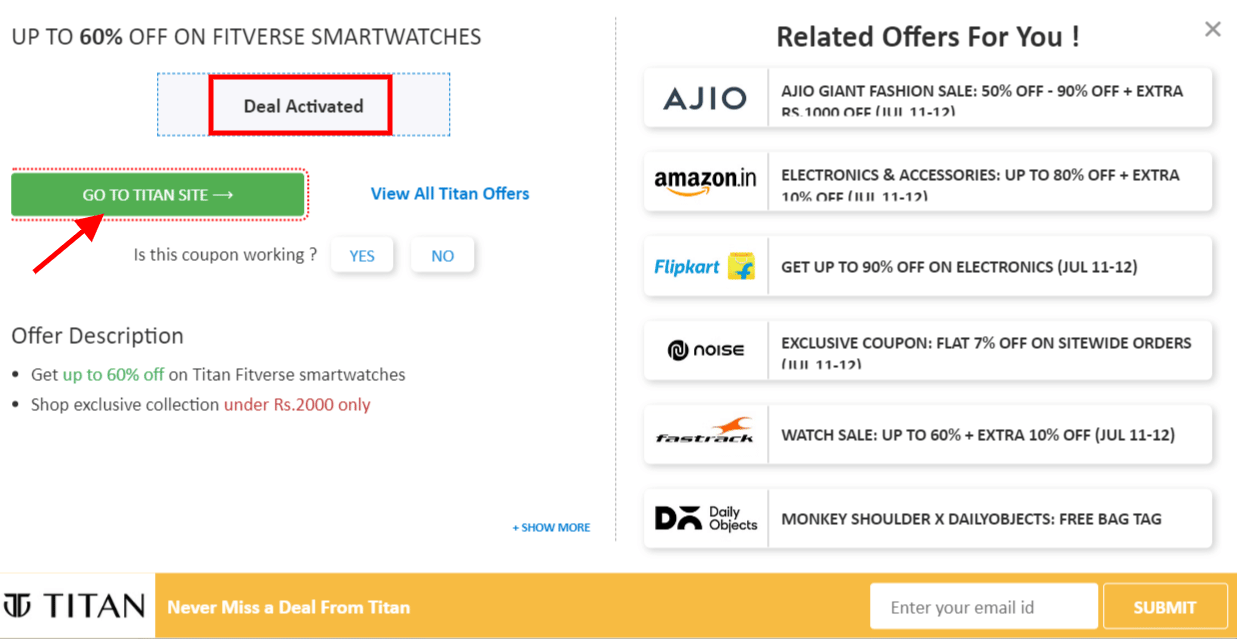This screenshot has height=639, width=1237.
Task: Click the Noise brand logo
Action: click(x=705, y=350)
